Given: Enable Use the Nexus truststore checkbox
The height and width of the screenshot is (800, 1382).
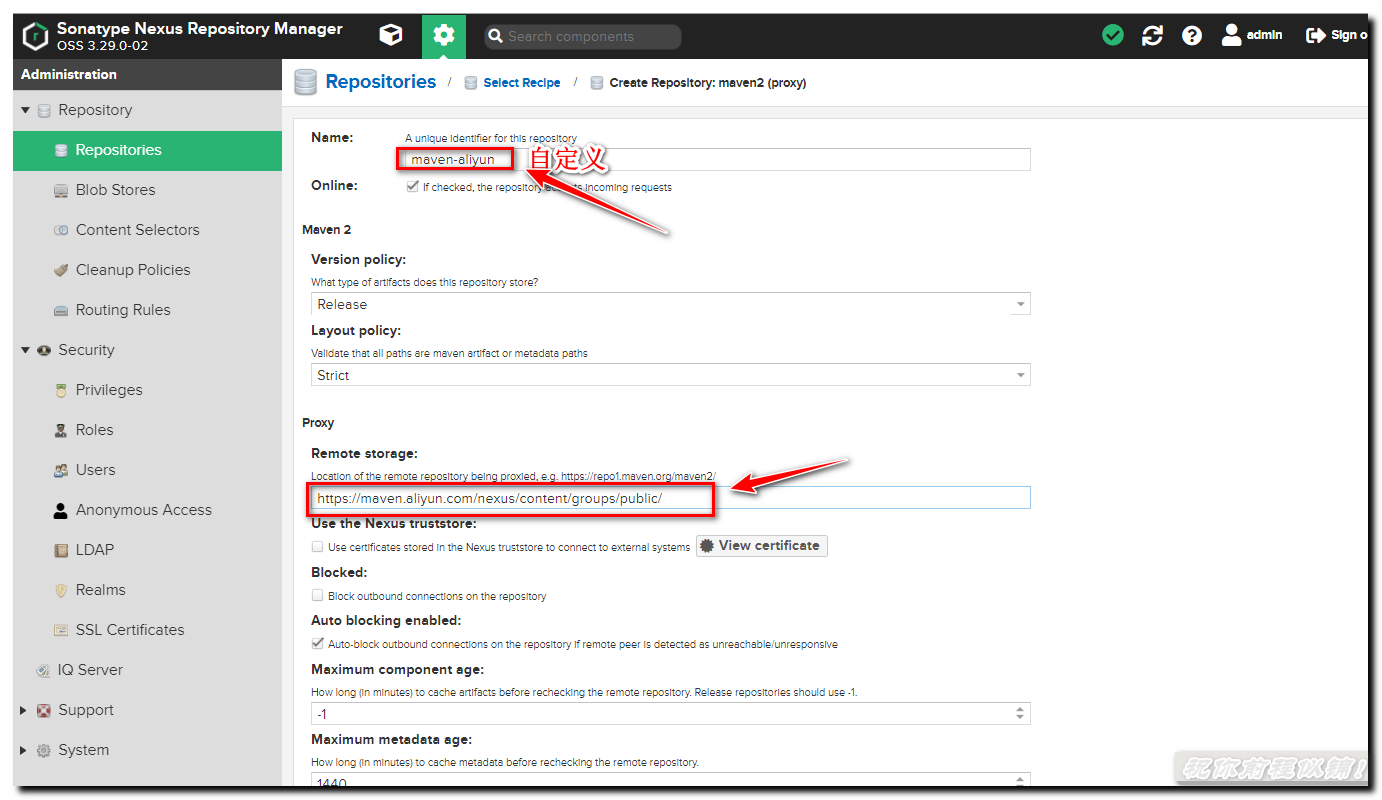Looking at the screenshot, I should (x=317, y=547).
